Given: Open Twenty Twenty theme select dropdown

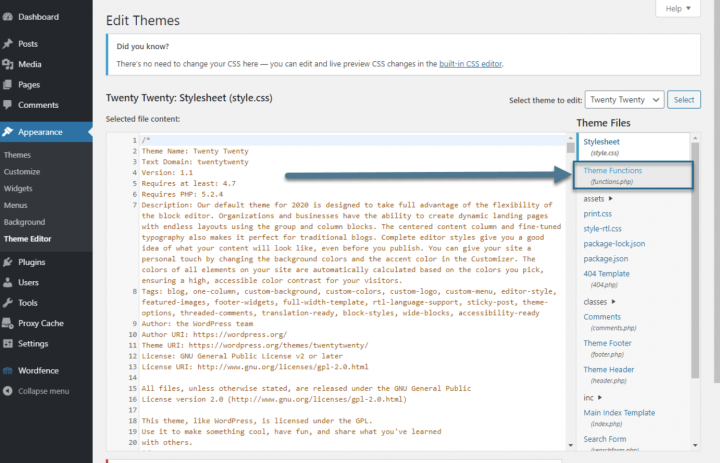Looking at the screenshot, I should pyautogui.click(x=624, y=100).
